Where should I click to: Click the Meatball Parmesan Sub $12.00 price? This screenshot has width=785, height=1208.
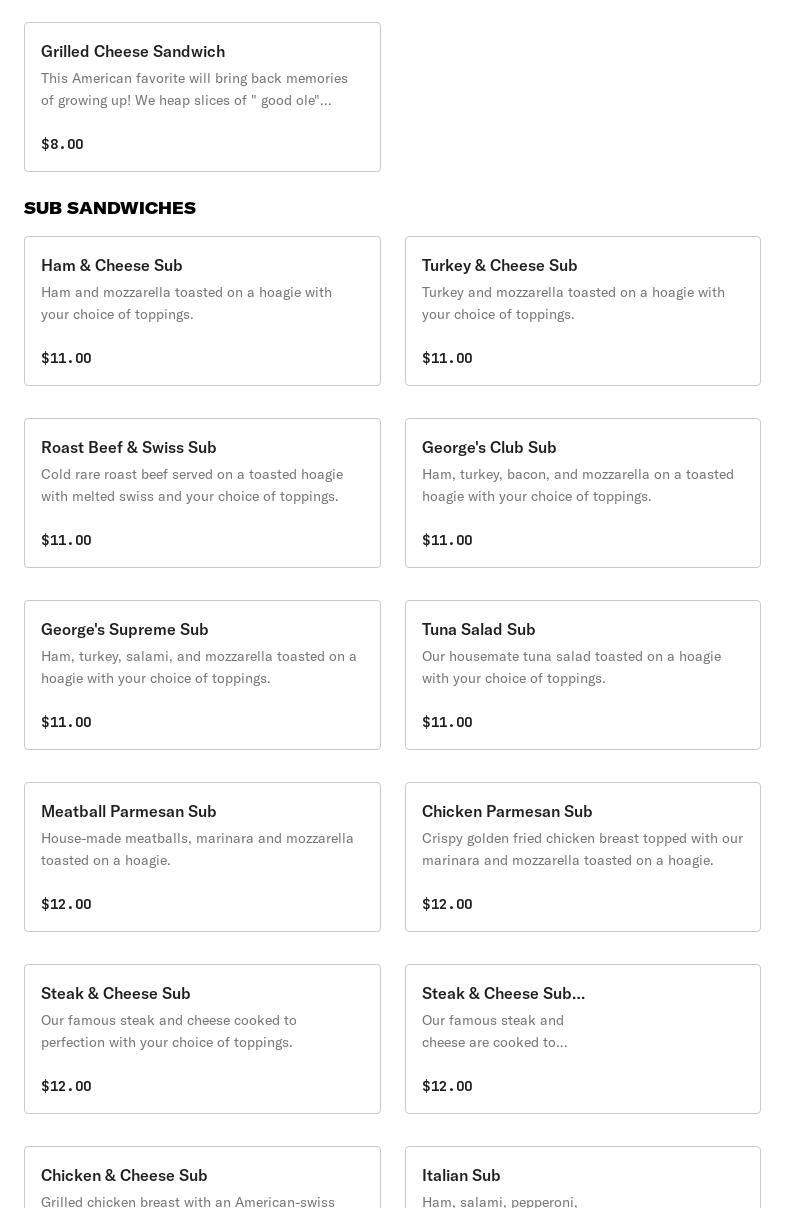point(66,904)
